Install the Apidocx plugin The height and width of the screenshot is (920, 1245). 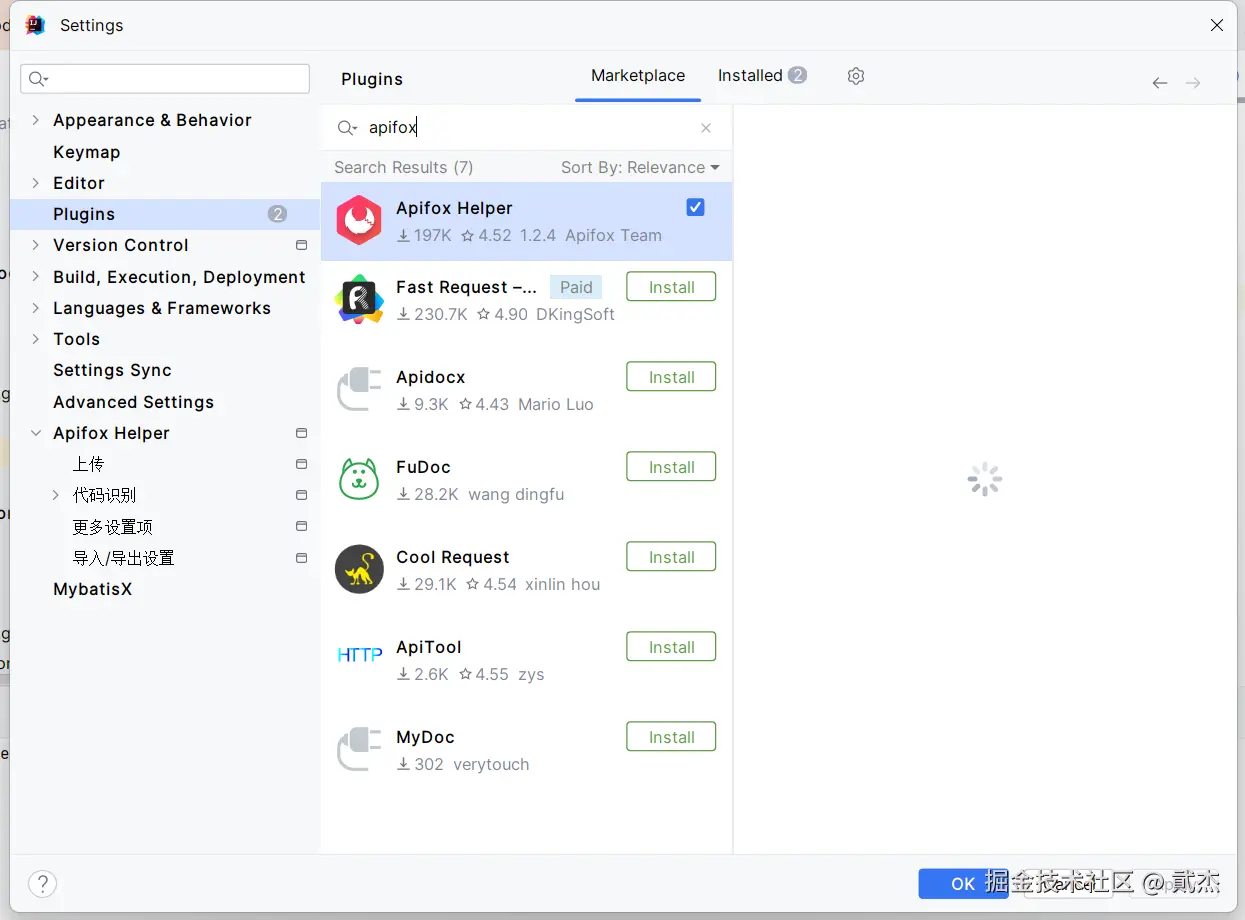671,377
